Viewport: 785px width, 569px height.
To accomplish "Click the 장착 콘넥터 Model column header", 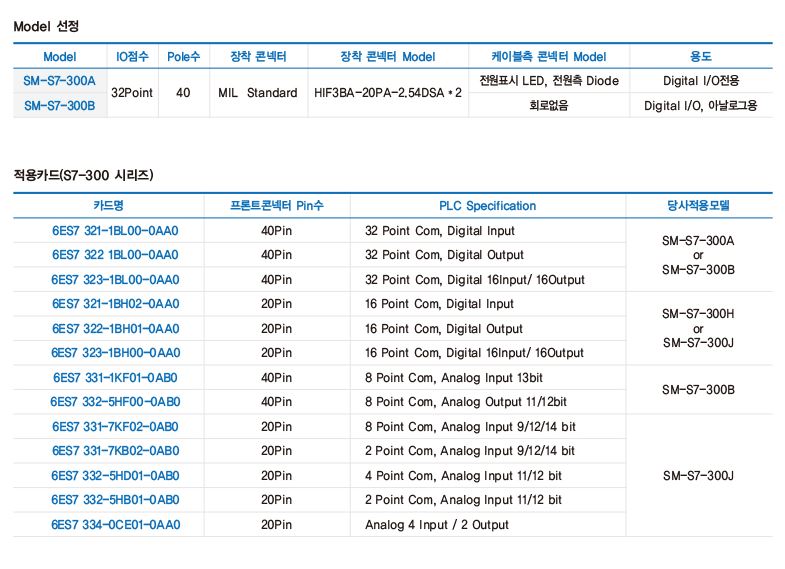I will coord(388,57).
